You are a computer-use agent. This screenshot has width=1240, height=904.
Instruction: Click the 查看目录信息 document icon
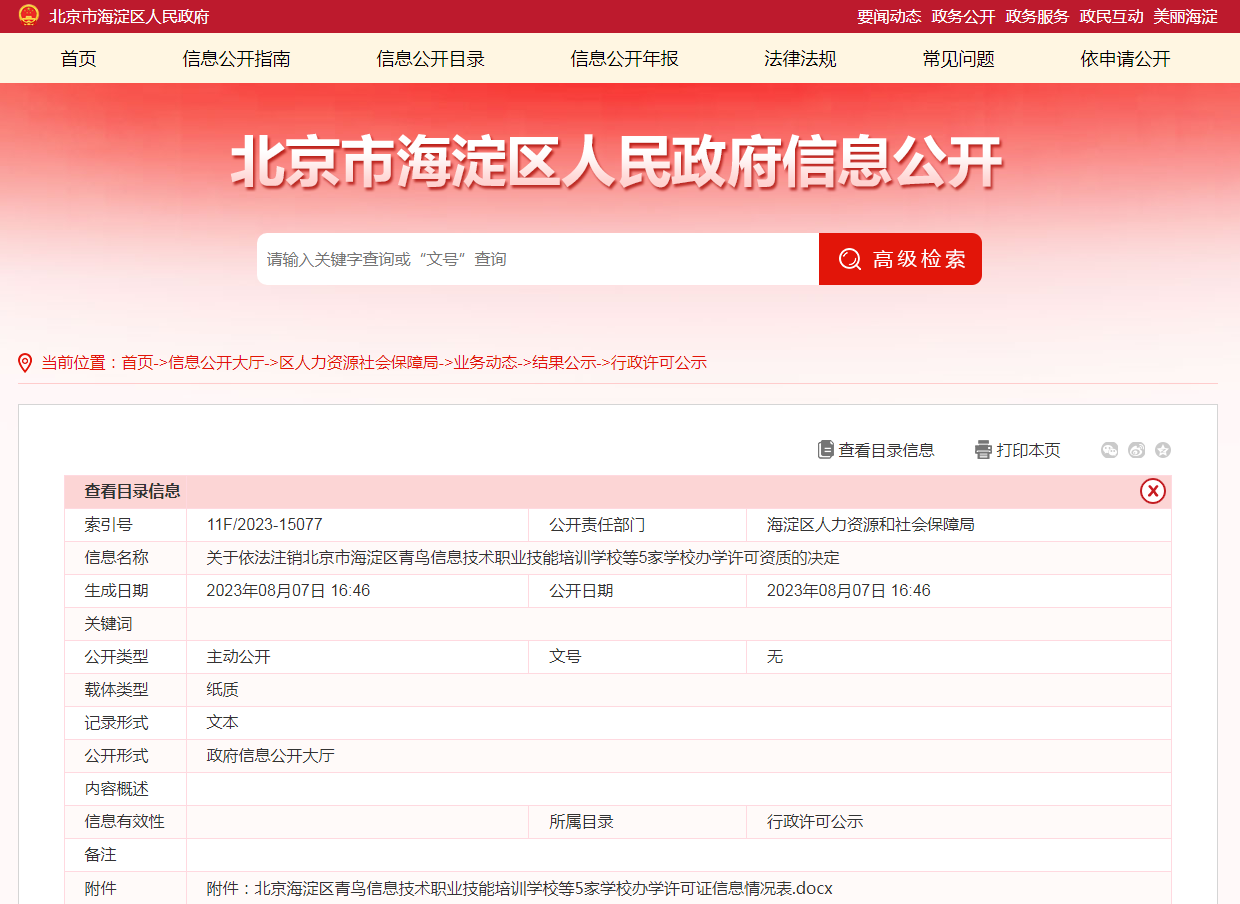pyautogui.click(x=826, y=450)
